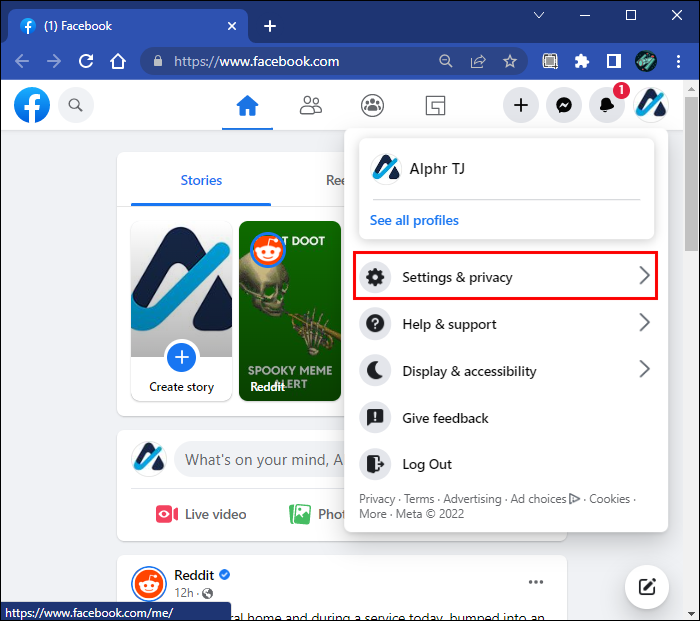Click the Create story card

[181, 311]
